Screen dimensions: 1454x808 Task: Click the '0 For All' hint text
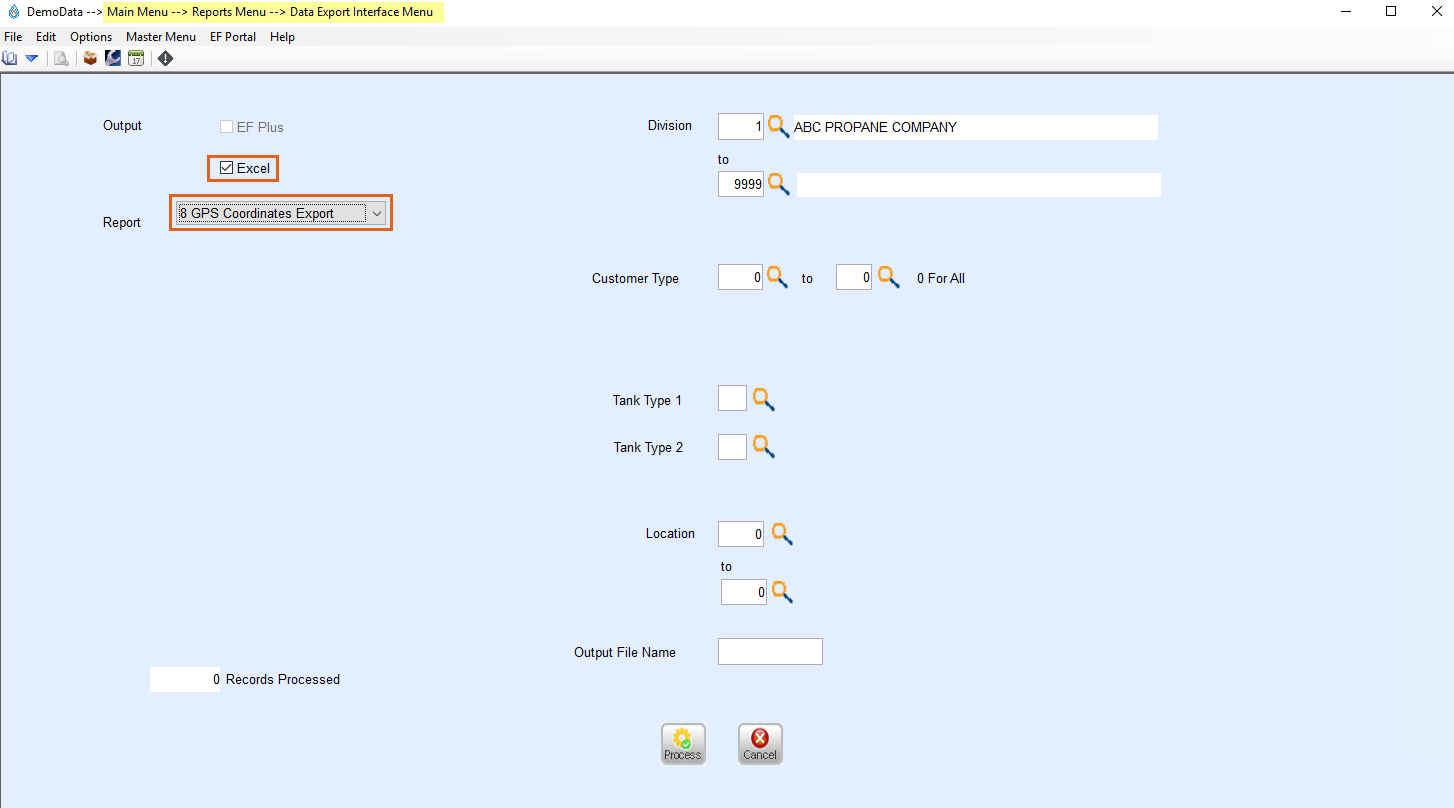[941, 278]
